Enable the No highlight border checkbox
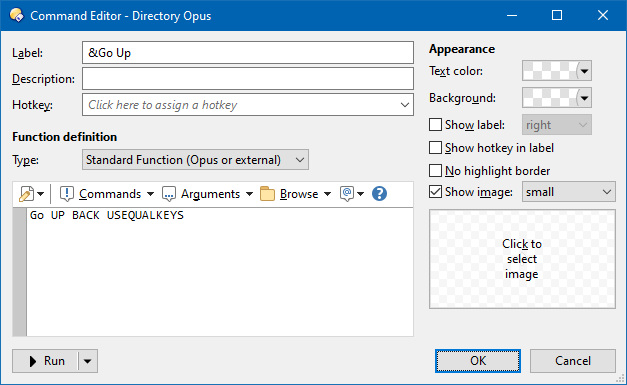 click(x=435, y=171)
